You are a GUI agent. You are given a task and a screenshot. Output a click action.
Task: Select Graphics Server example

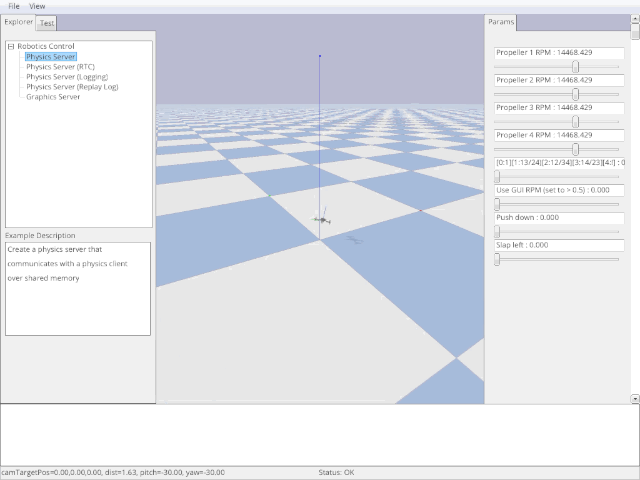pos(53,97)
